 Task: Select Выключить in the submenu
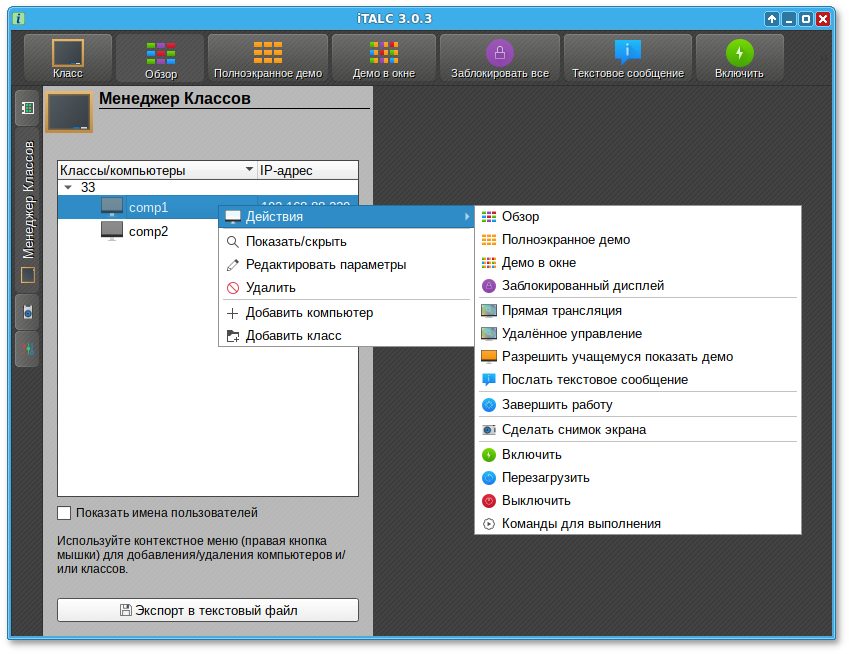638,501
